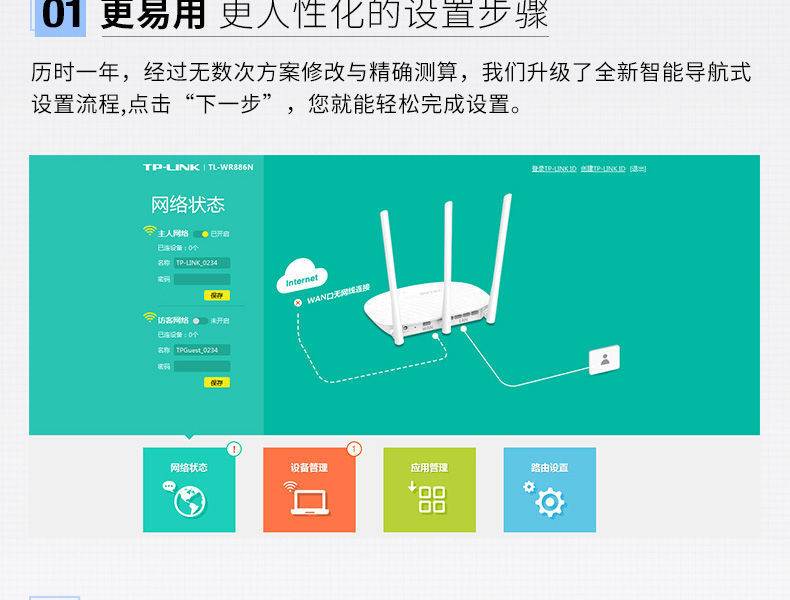Open the 路由设置 gears tile

(550, 490)
